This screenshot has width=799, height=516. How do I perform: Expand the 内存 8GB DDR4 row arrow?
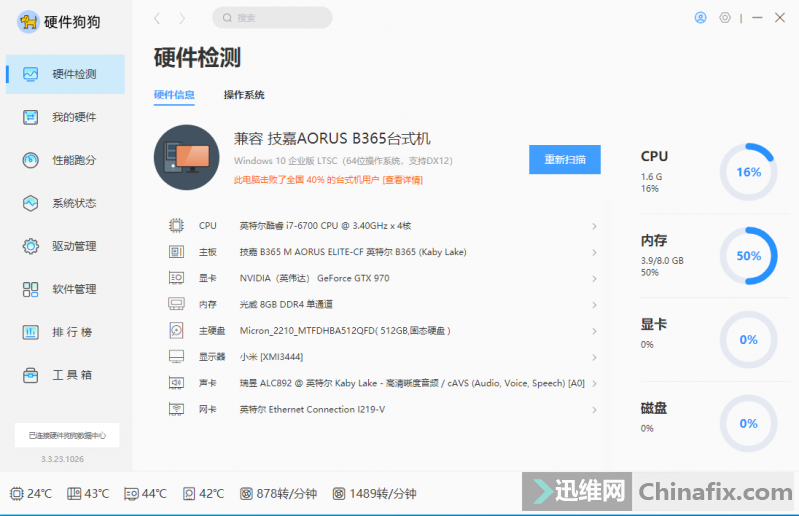tap(594, 305)
